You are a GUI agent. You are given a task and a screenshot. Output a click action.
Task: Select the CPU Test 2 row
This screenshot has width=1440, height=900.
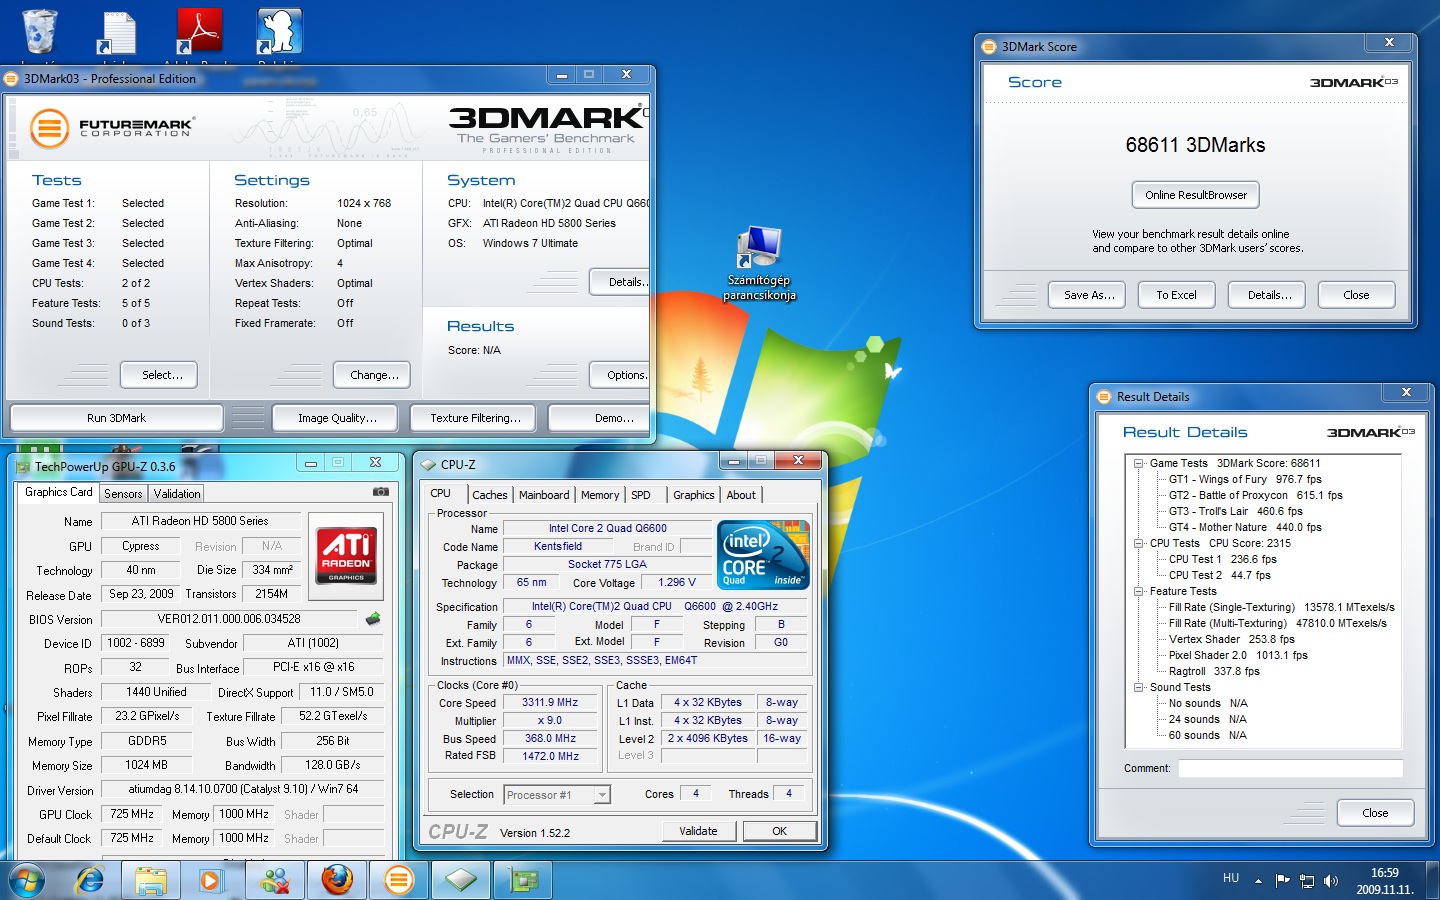1219,575
